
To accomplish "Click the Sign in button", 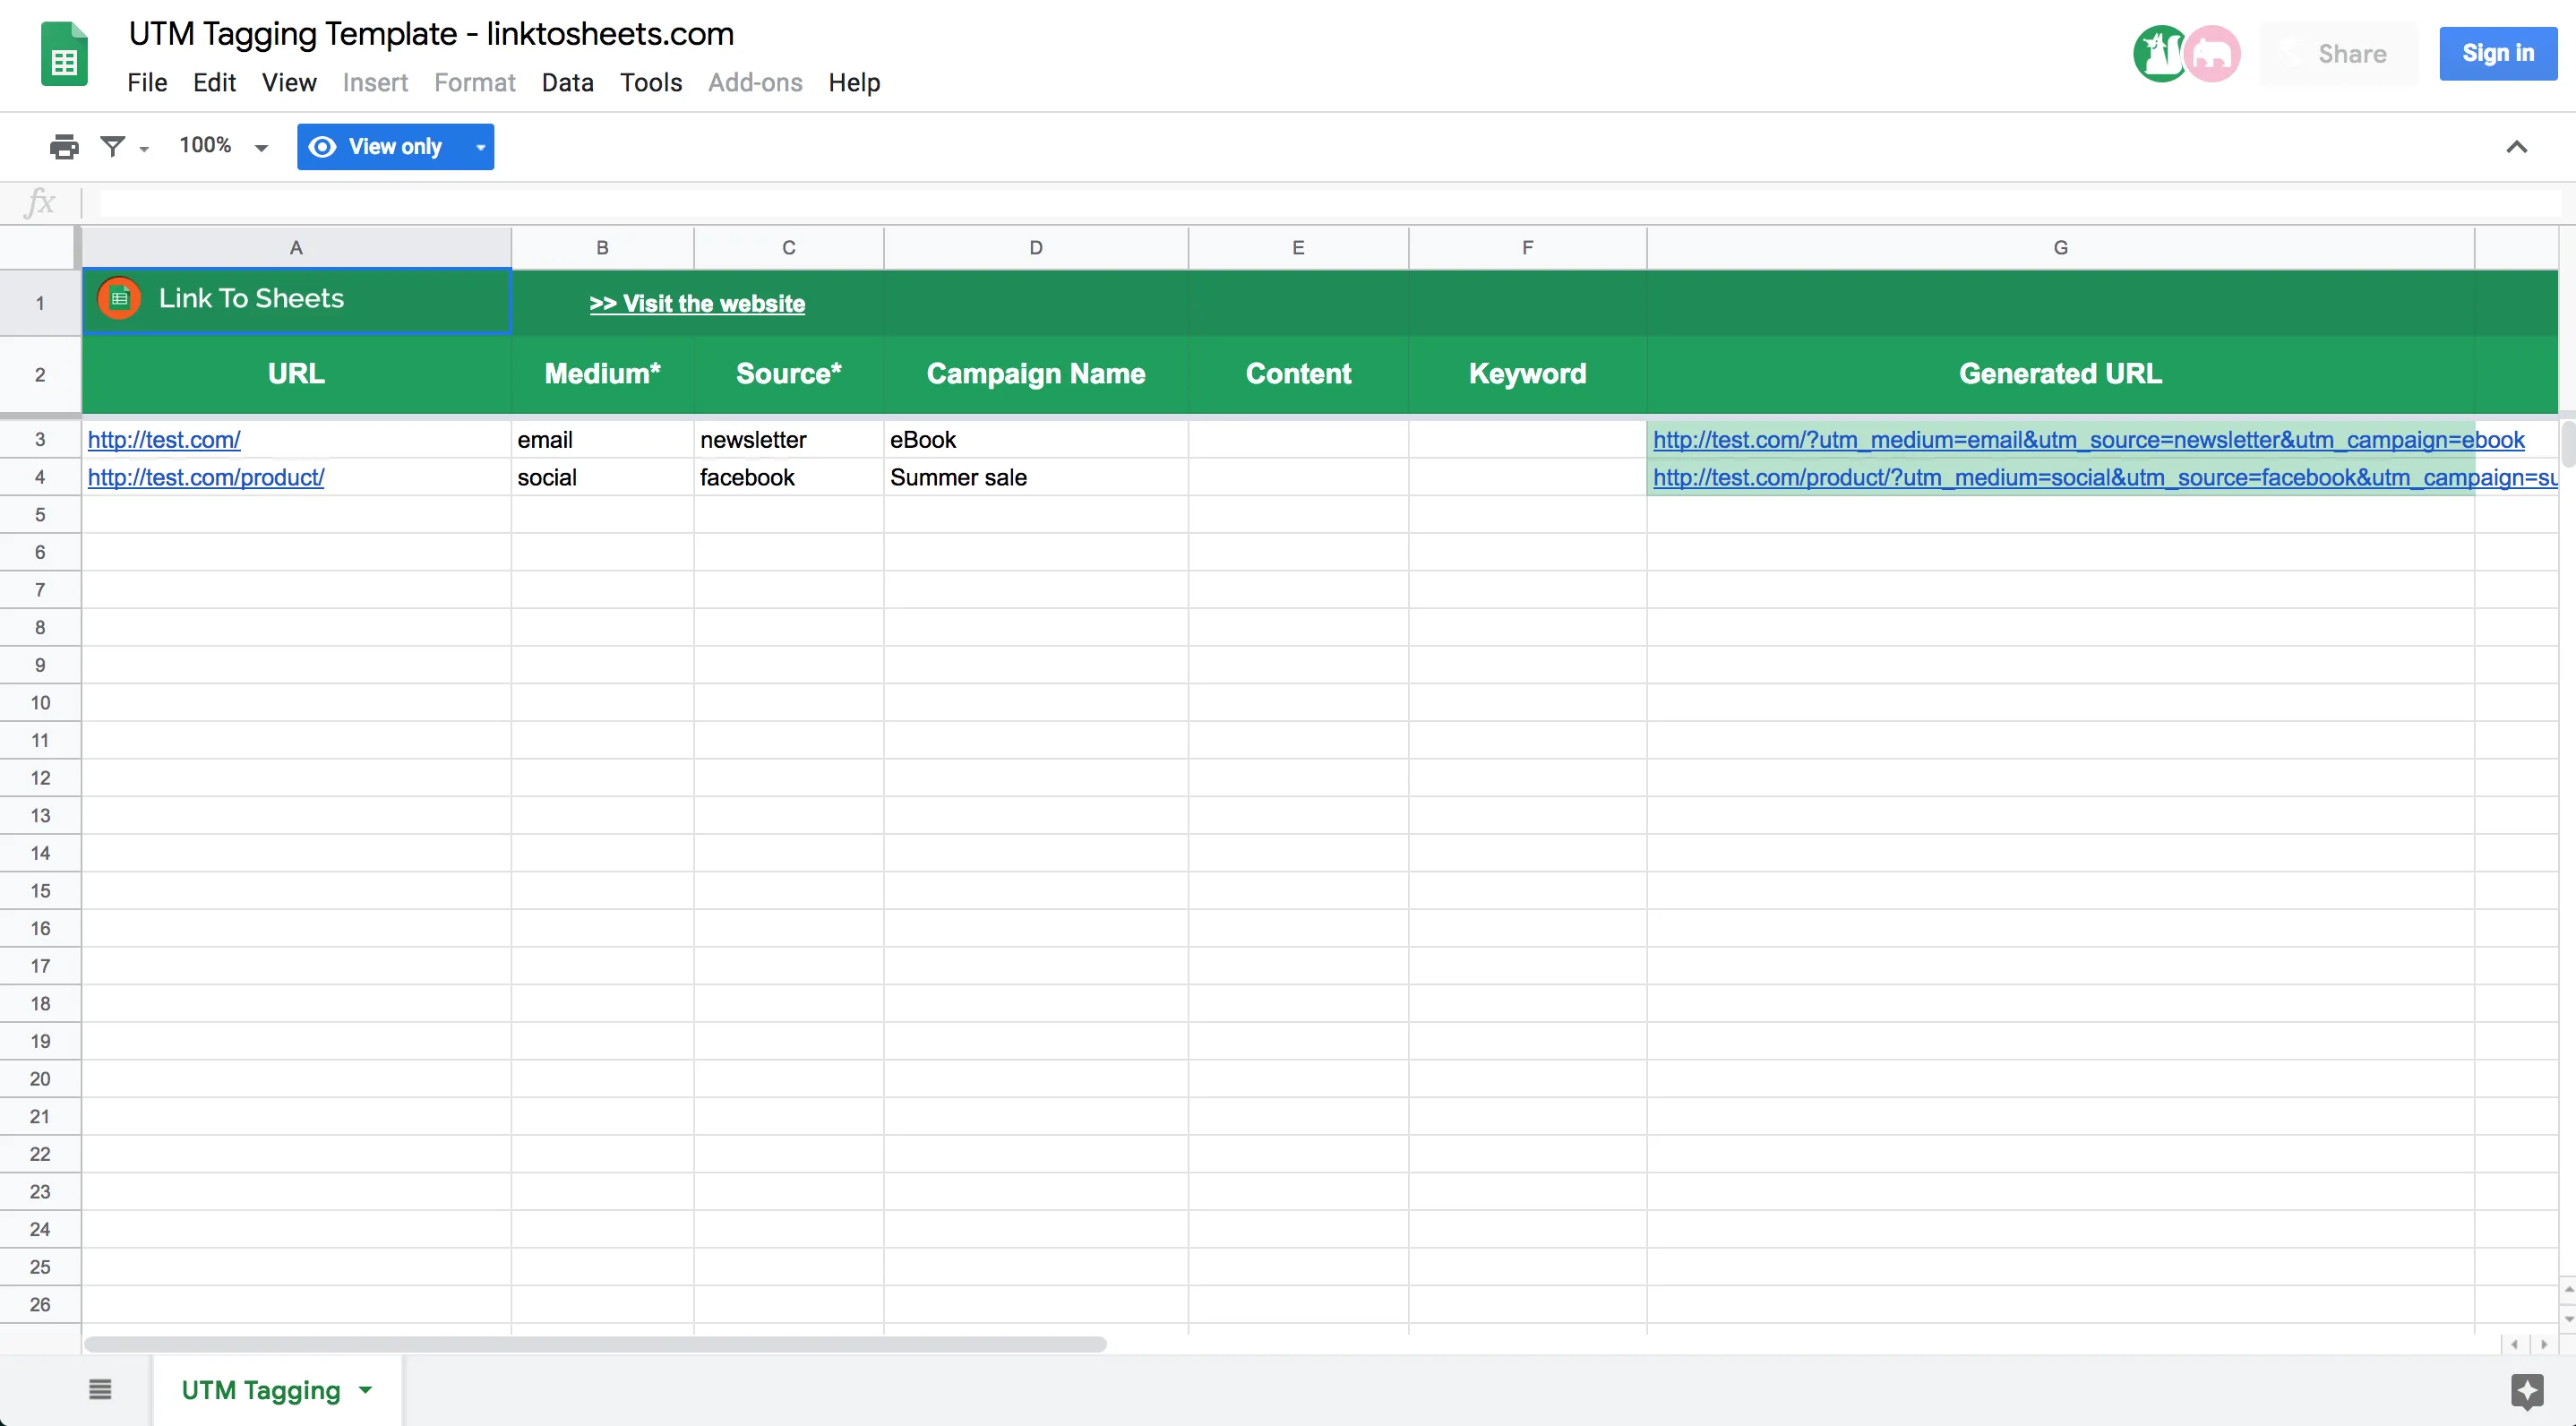I will 2498,53.
